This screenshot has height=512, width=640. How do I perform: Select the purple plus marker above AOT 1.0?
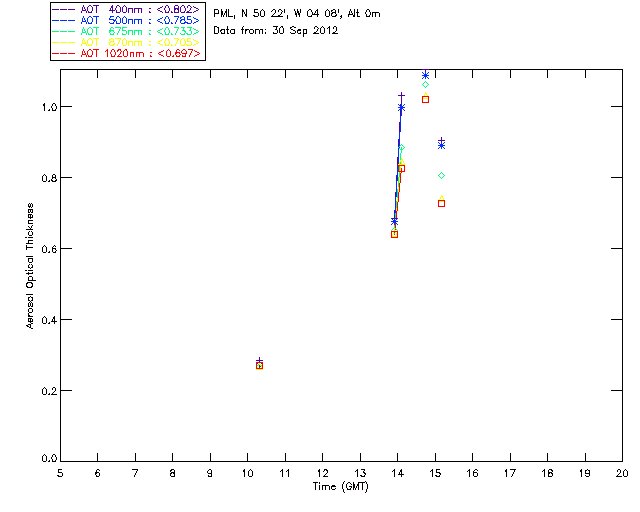401,96
